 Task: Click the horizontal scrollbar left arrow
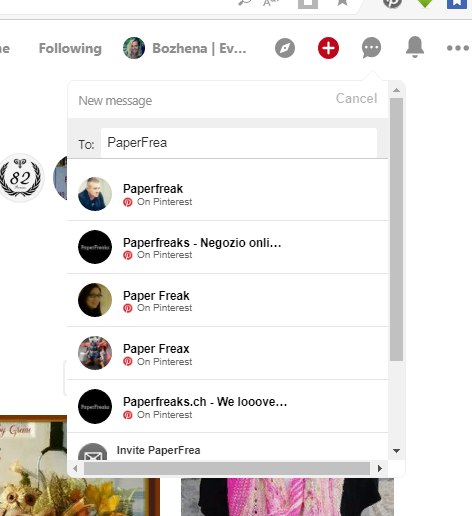[75, 468]
